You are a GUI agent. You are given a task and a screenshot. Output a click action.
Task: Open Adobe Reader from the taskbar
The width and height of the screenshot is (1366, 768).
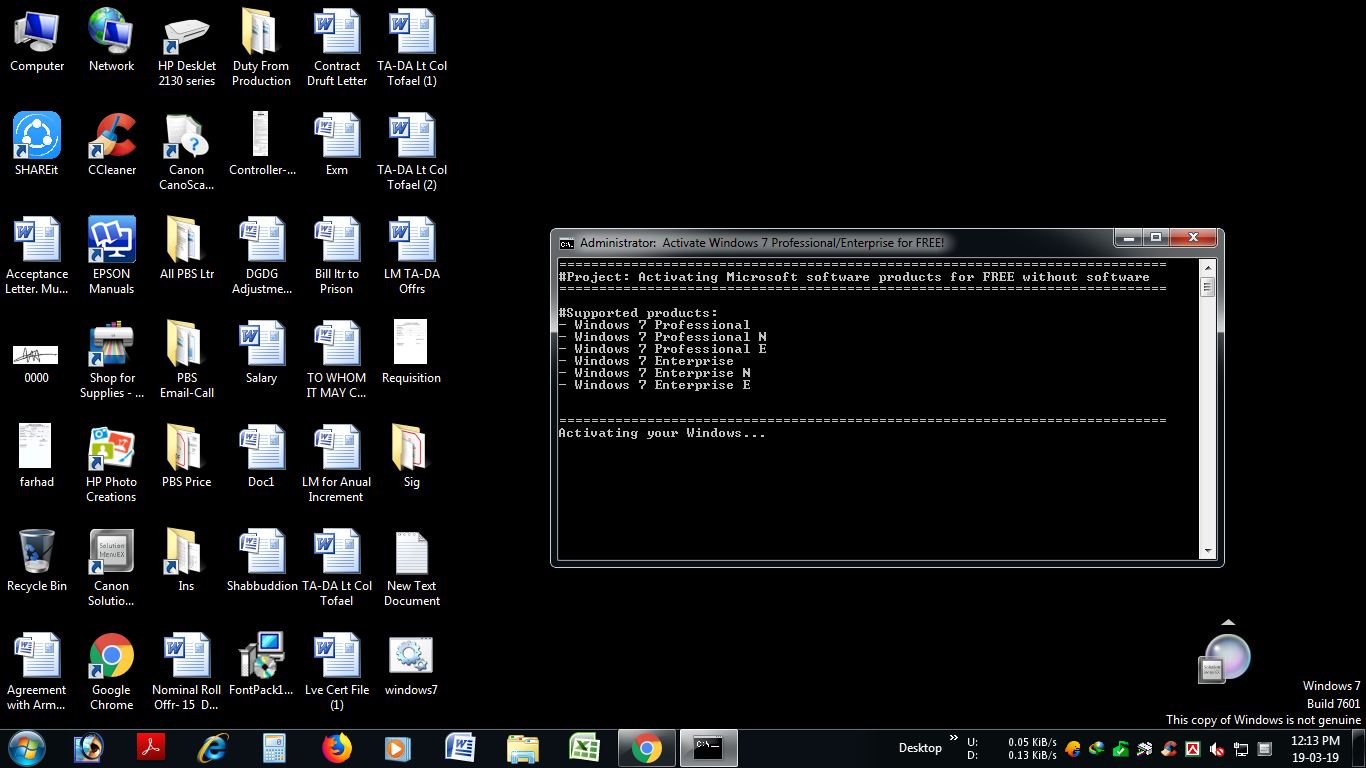pos(151,748)
